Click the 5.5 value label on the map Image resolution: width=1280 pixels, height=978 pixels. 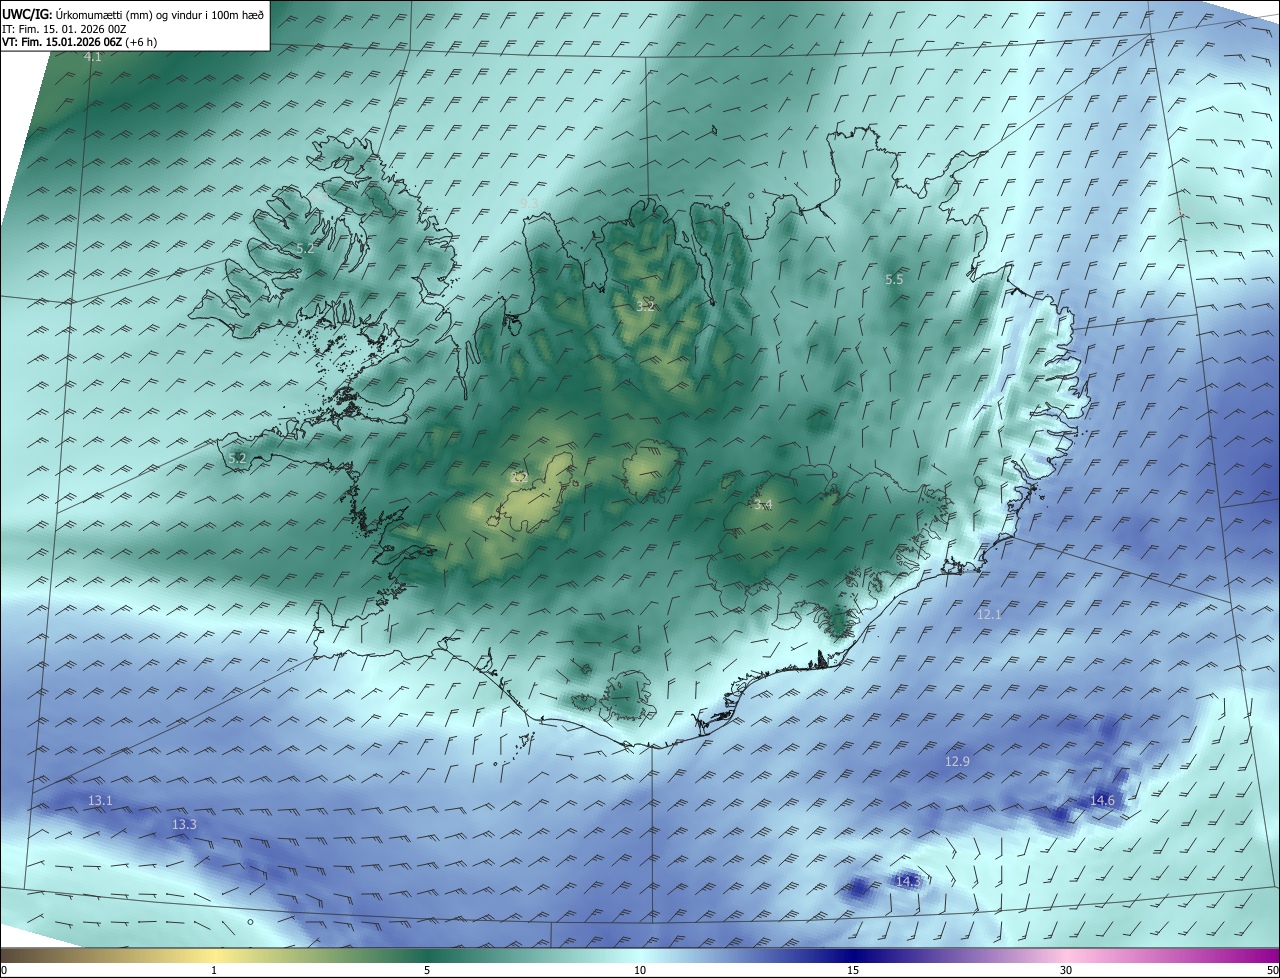click(894, 280)
